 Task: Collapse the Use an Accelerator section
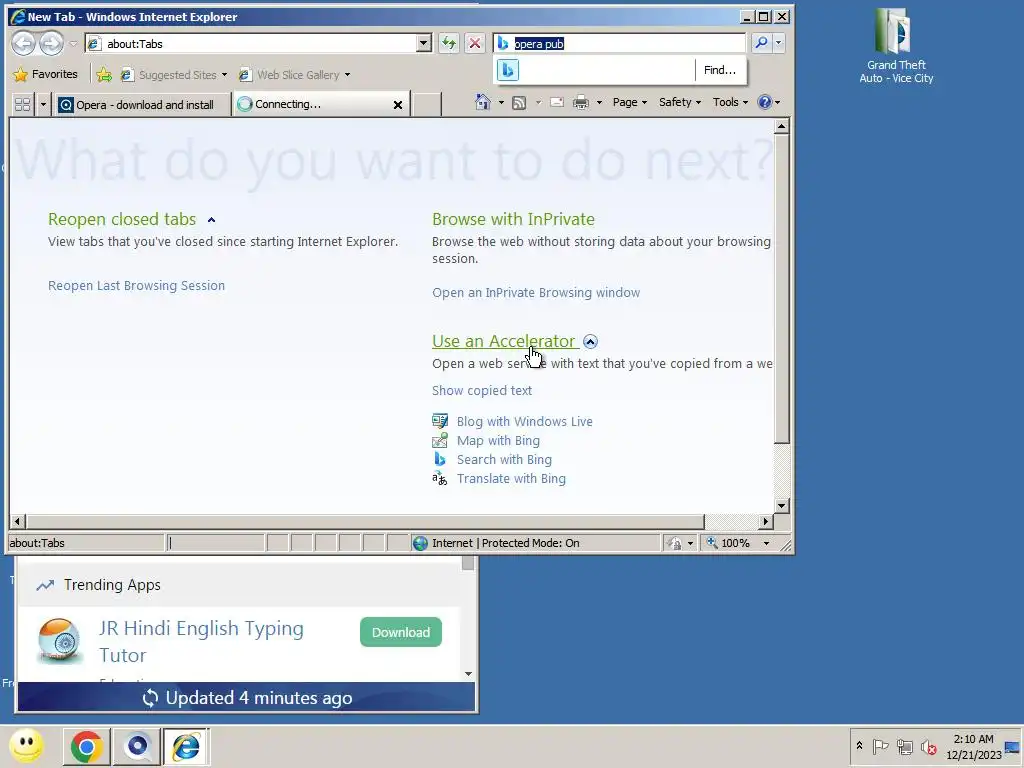tap(590, 342)
